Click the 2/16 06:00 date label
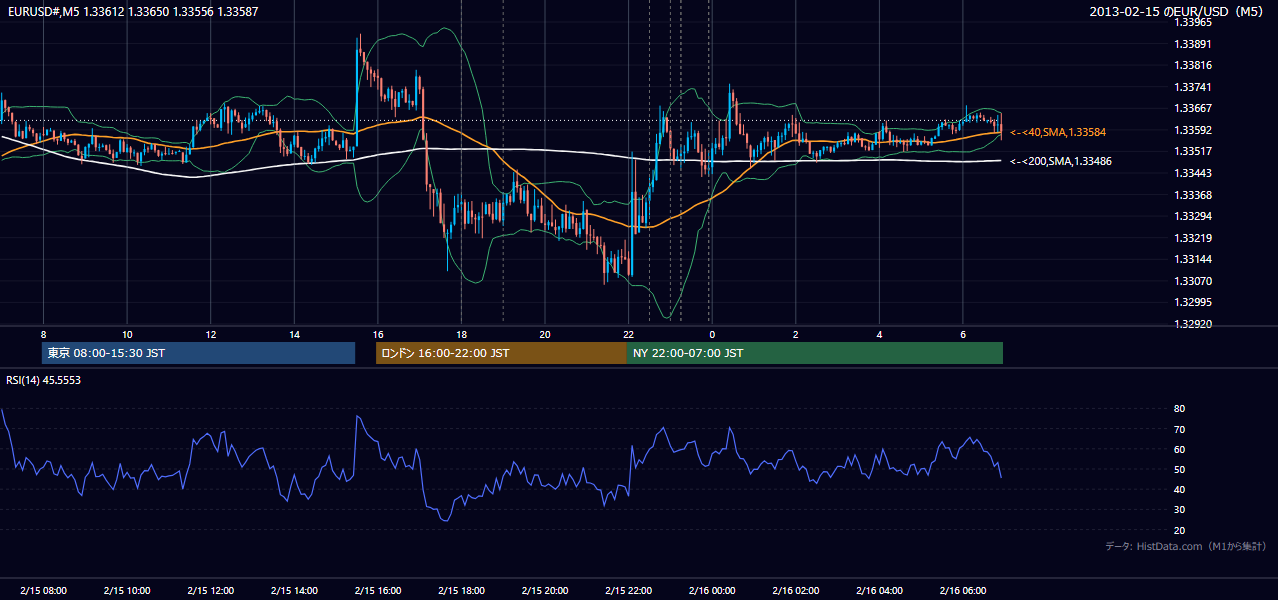Image resolution: width=1278 pixels, height=600 pixels. [962, 590]
